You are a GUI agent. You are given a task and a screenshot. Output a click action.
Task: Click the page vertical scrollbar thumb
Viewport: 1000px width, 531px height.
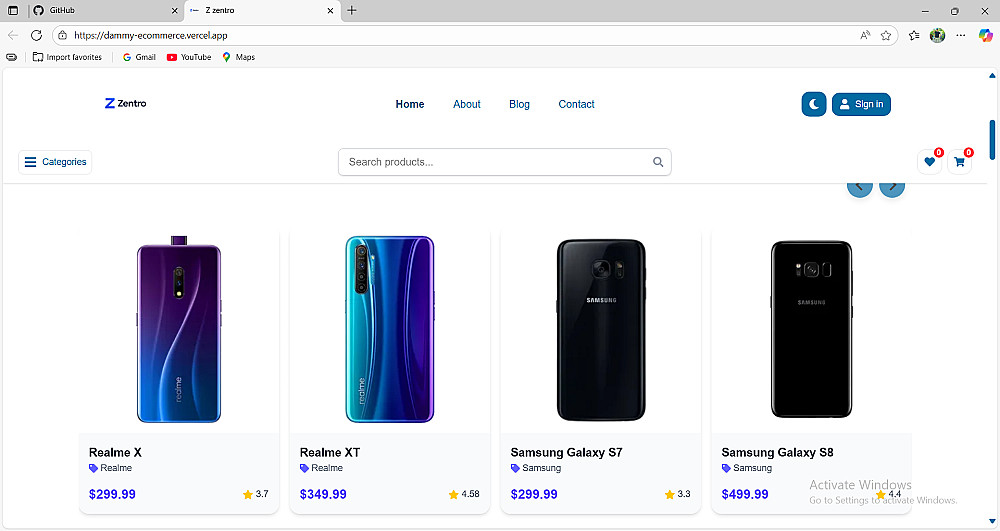[992, 140]
